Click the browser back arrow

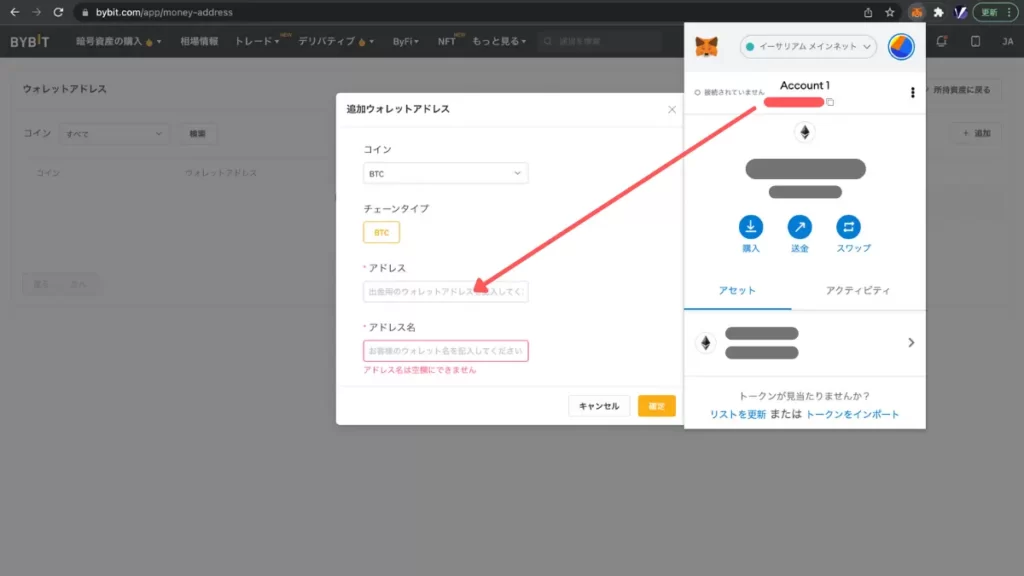point(14,12)
